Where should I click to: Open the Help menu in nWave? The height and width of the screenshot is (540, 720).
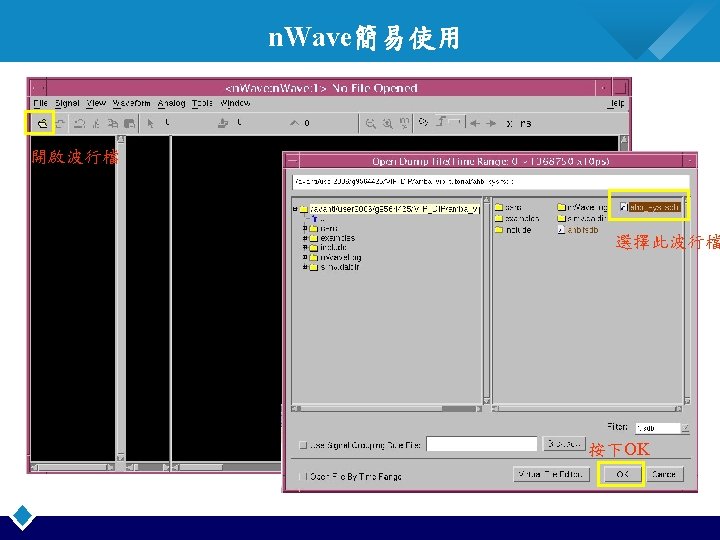tap(616, 103)
